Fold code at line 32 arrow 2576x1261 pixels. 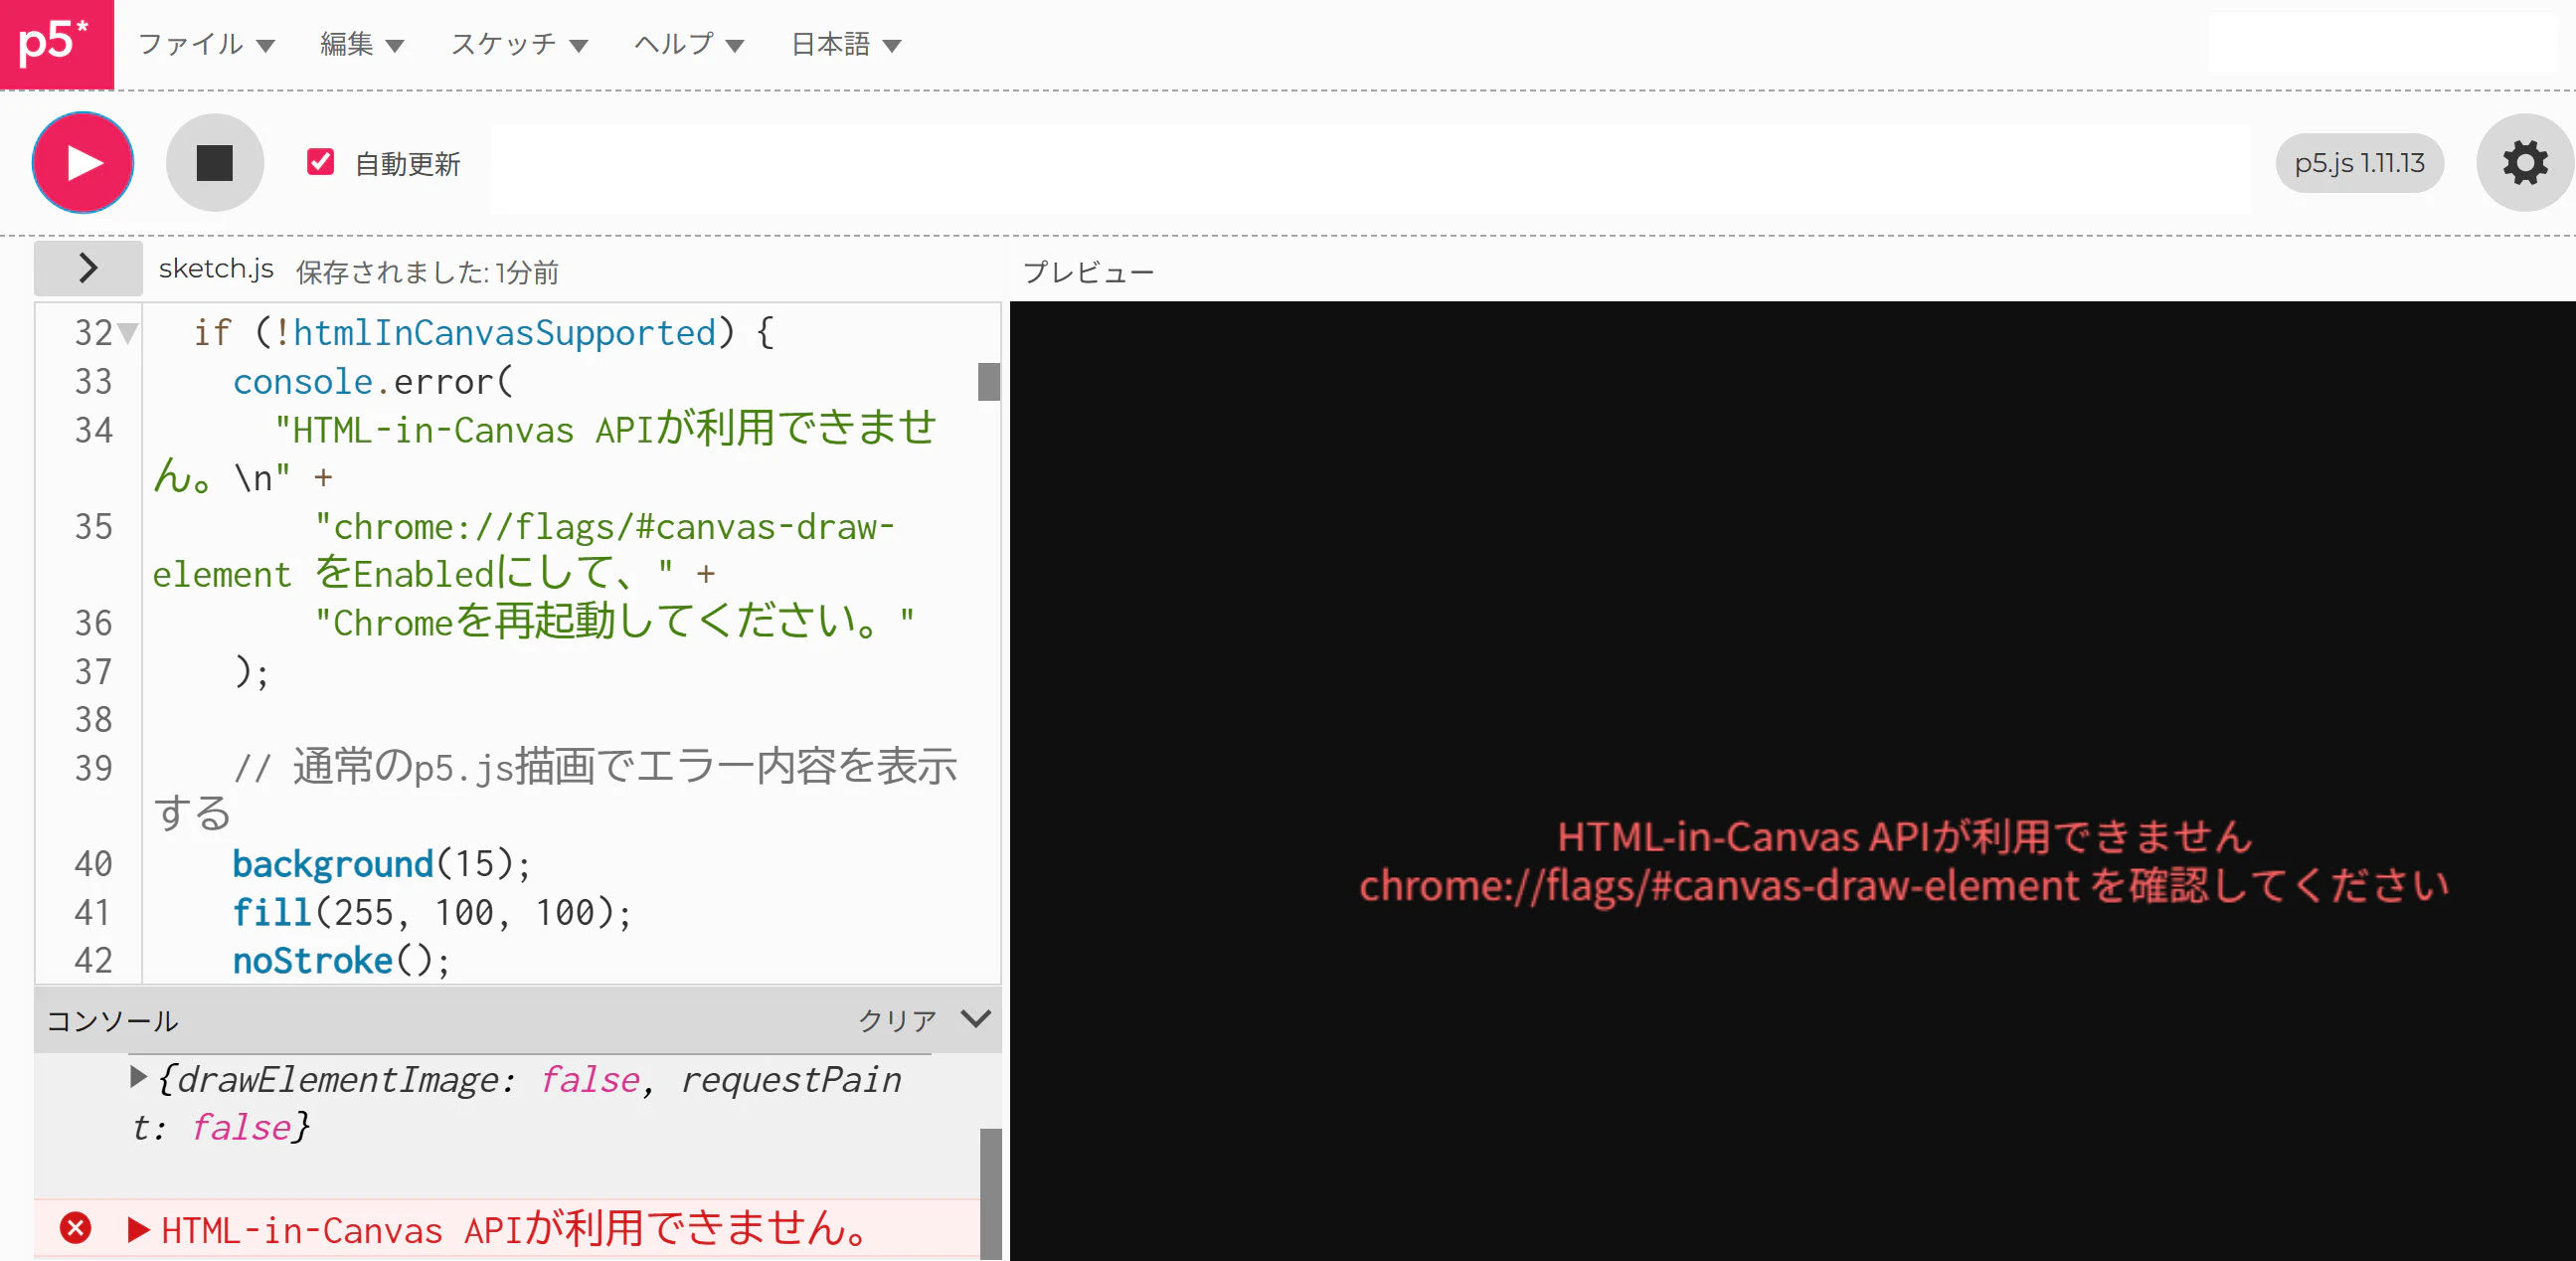click(x=127, y=333)
